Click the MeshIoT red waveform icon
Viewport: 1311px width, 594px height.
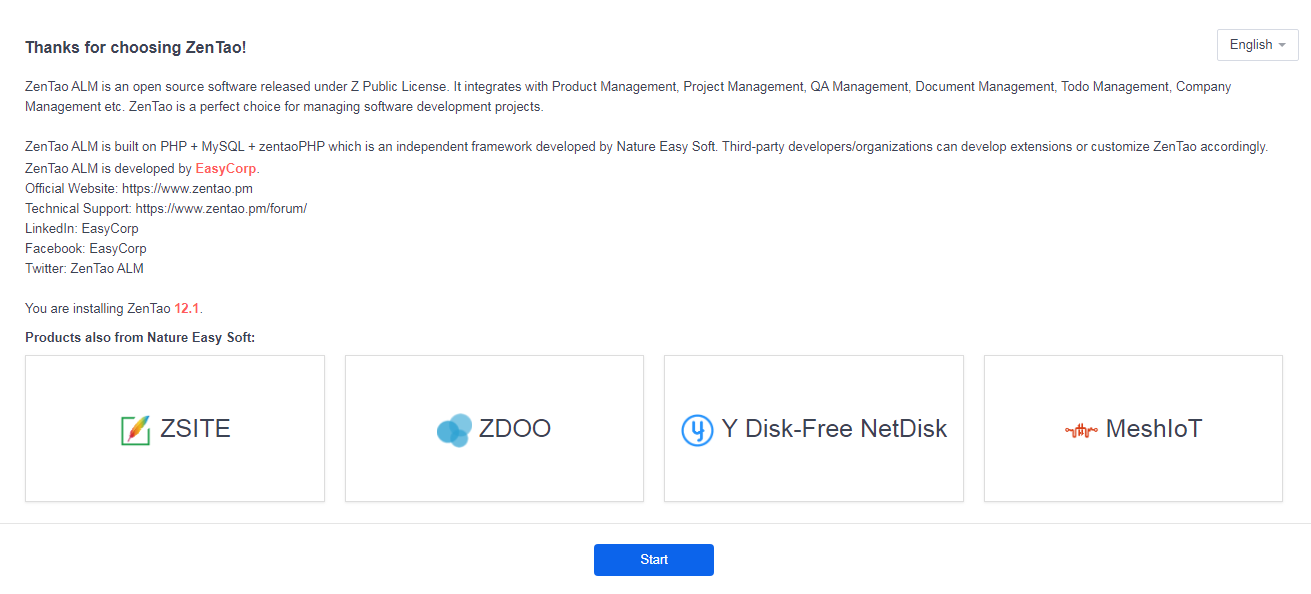1082,431
